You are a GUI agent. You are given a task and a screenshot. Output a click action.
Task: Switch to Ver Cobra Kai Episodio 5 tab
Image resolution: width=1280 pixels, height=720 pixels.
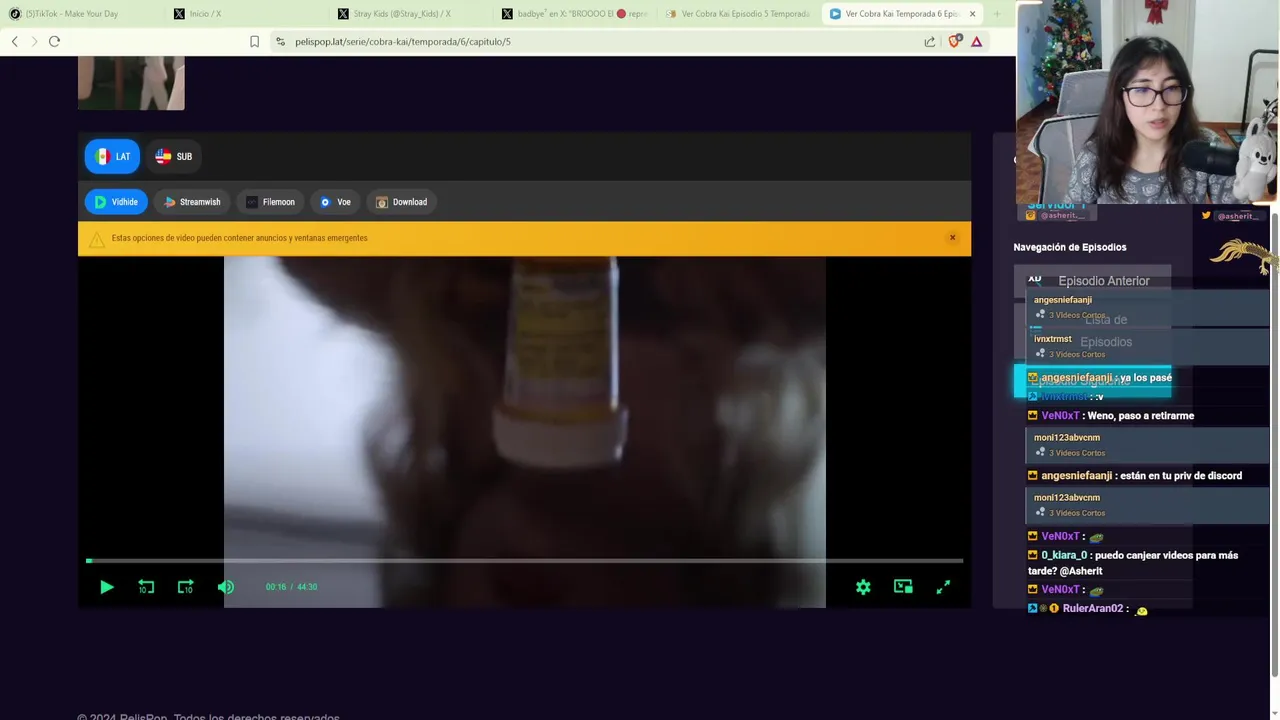click(737, 14)
